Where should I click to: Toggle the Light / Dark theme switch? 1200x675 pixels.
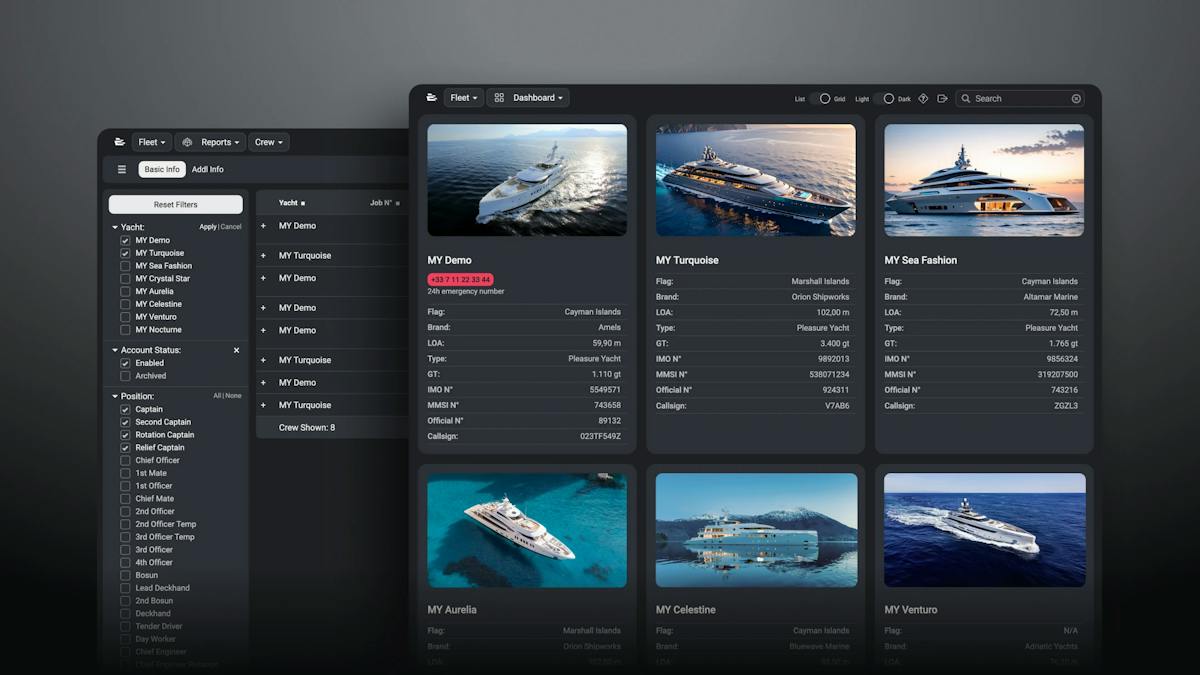coord(884,99)
